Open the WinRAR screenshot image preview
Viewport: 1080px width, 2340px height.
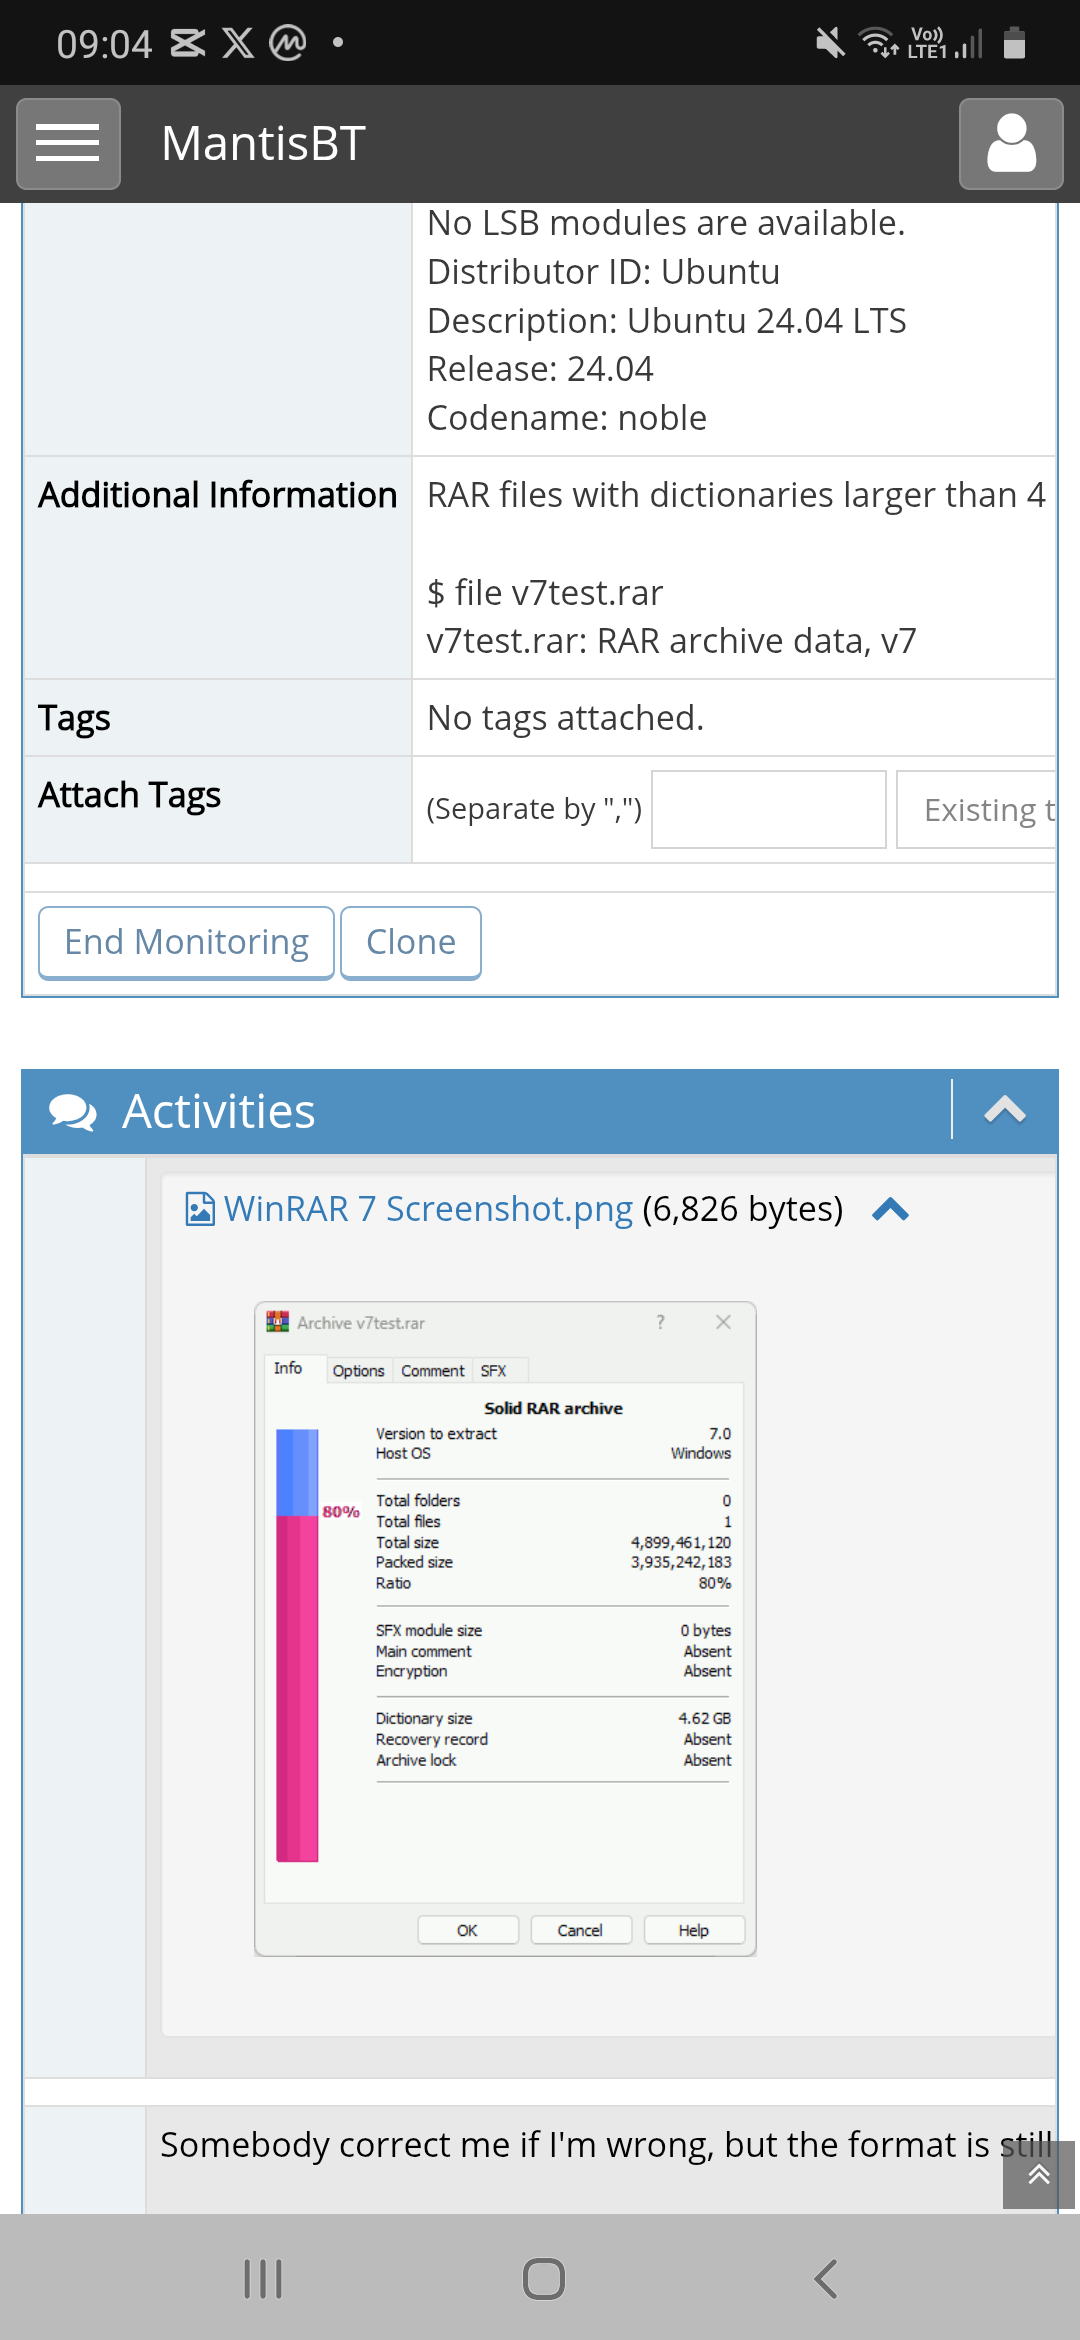505,1629
